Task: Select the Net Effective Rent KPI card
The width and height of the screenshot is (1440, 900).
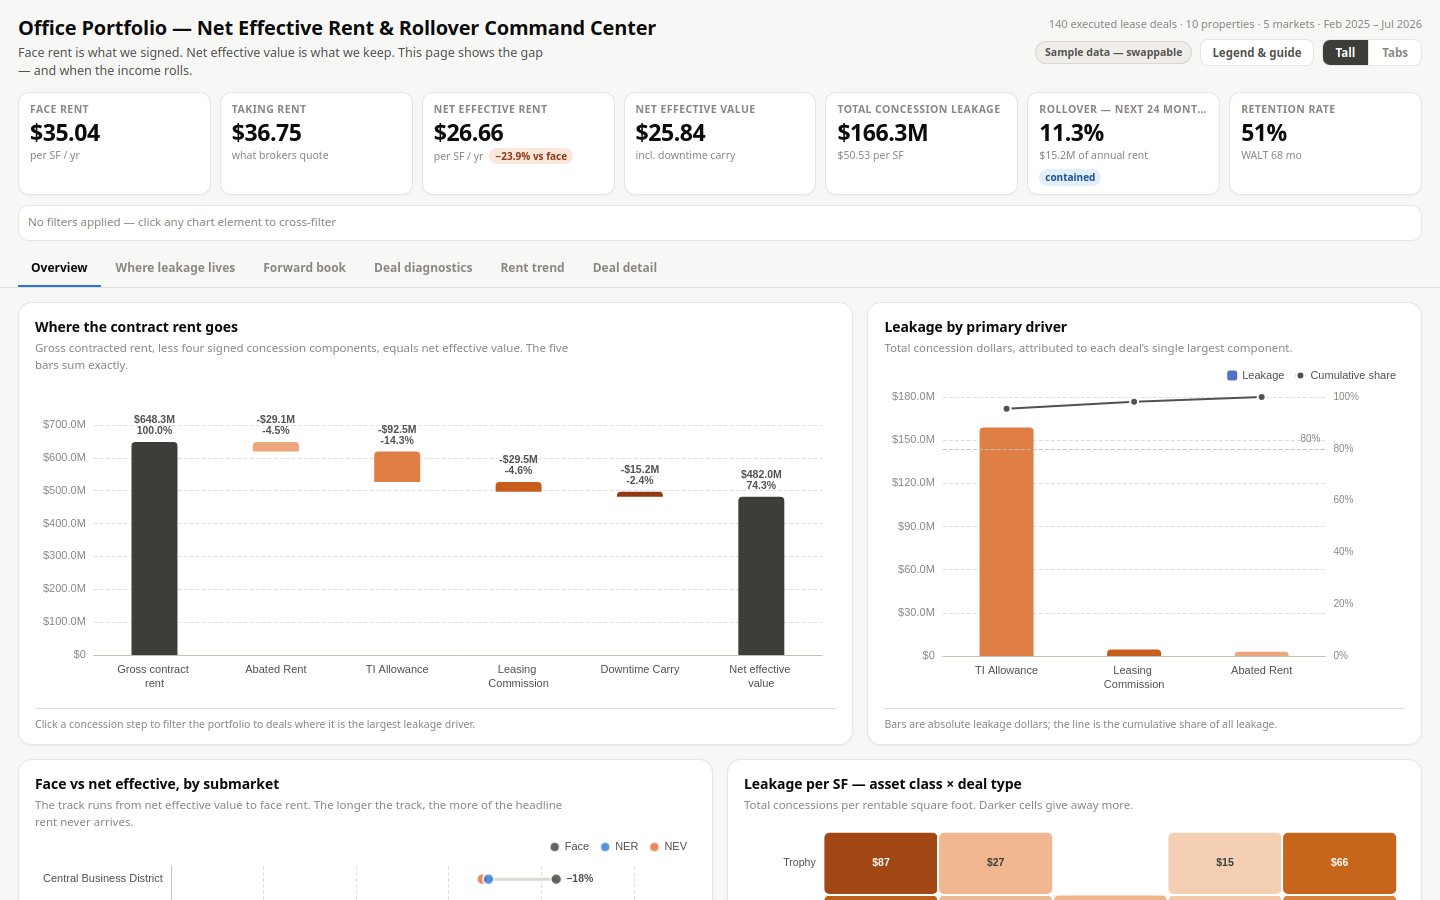Action: pyautogui.click(x=518, y=143)
